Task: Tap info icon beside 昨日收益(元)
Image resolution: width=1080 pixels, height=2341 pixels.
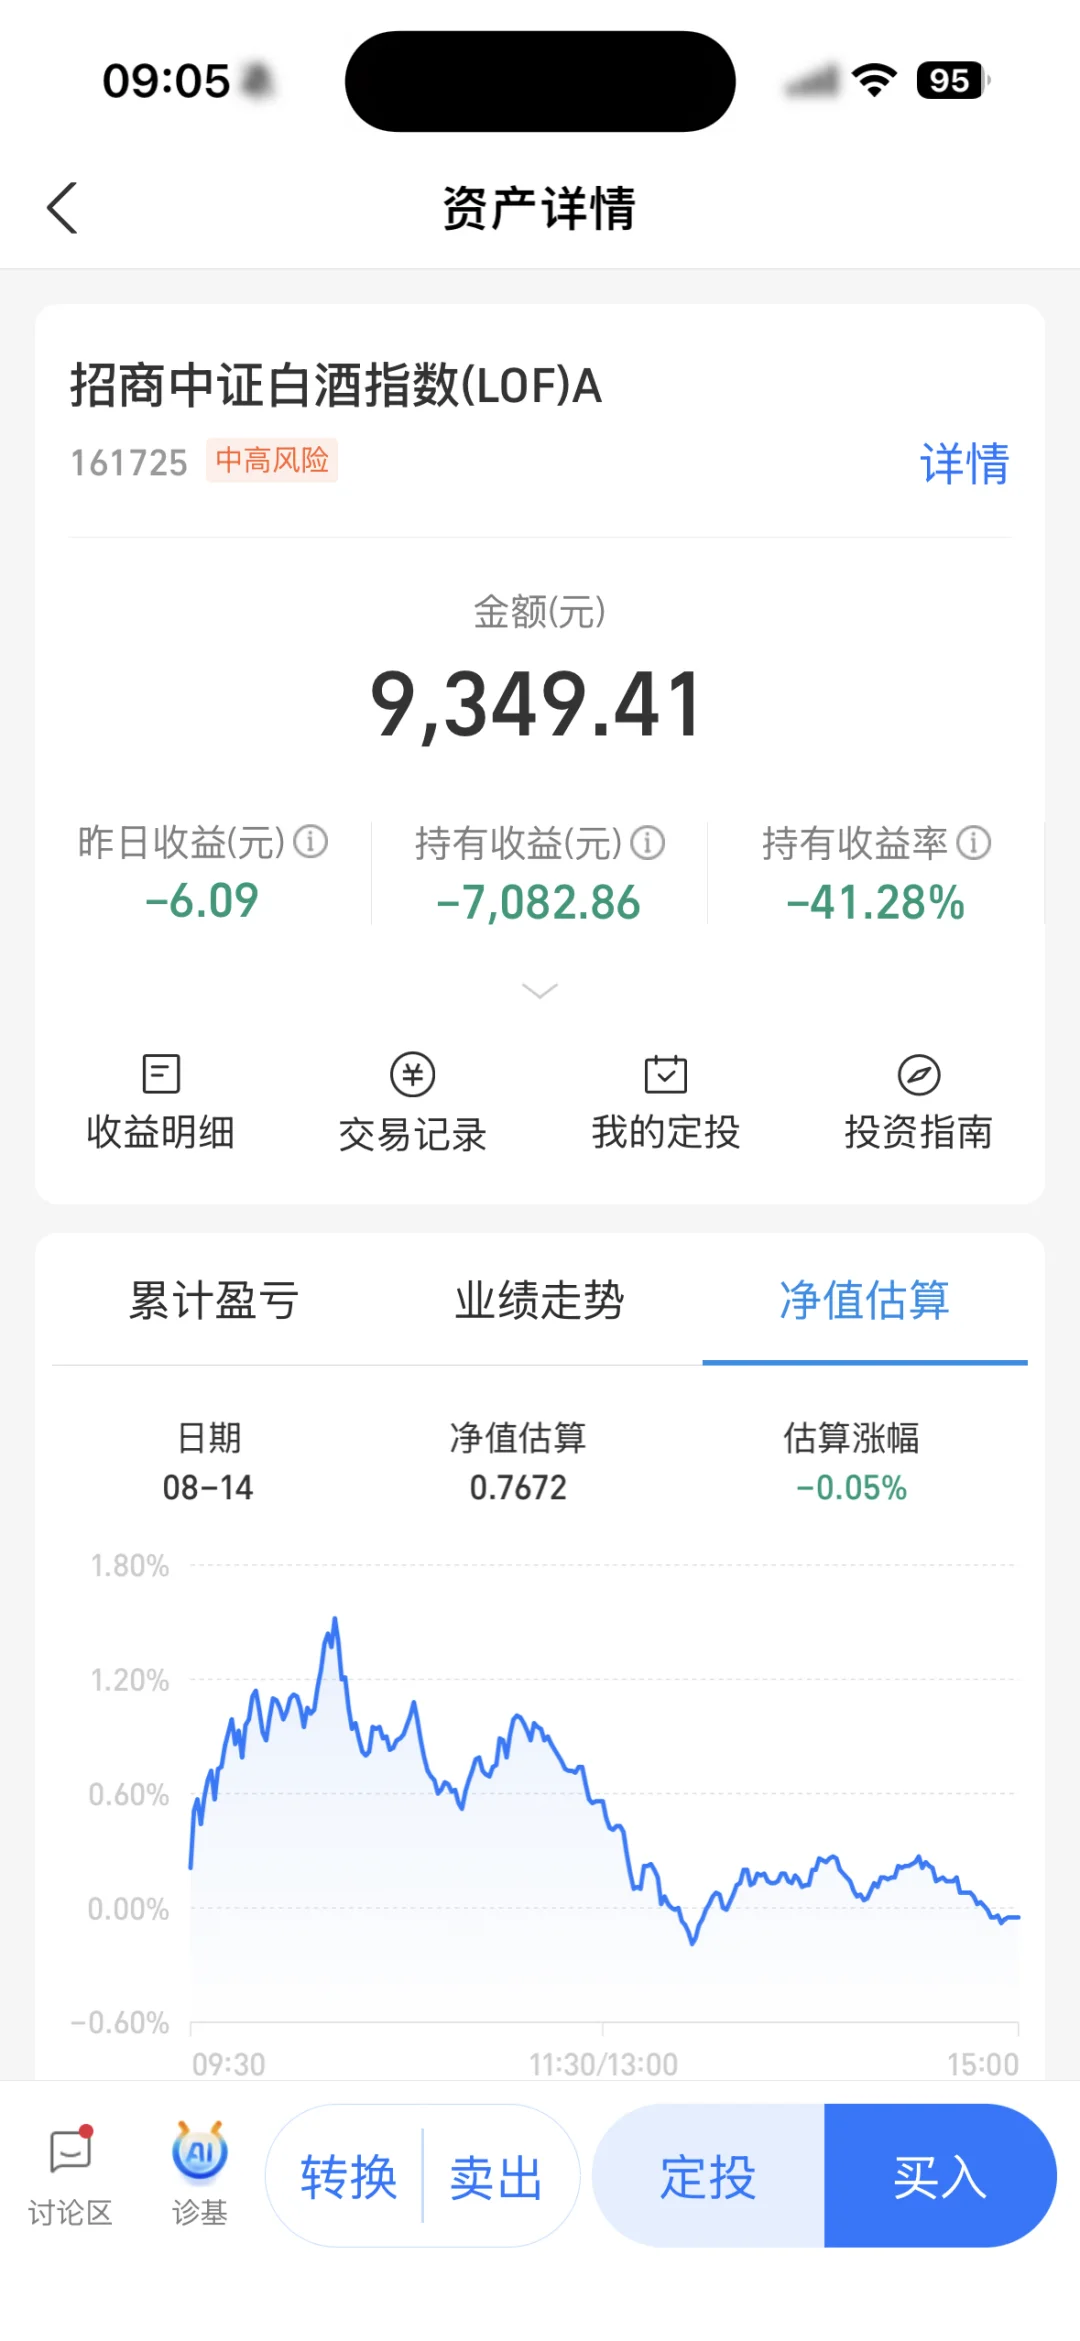Action: (x=311, y=842)
